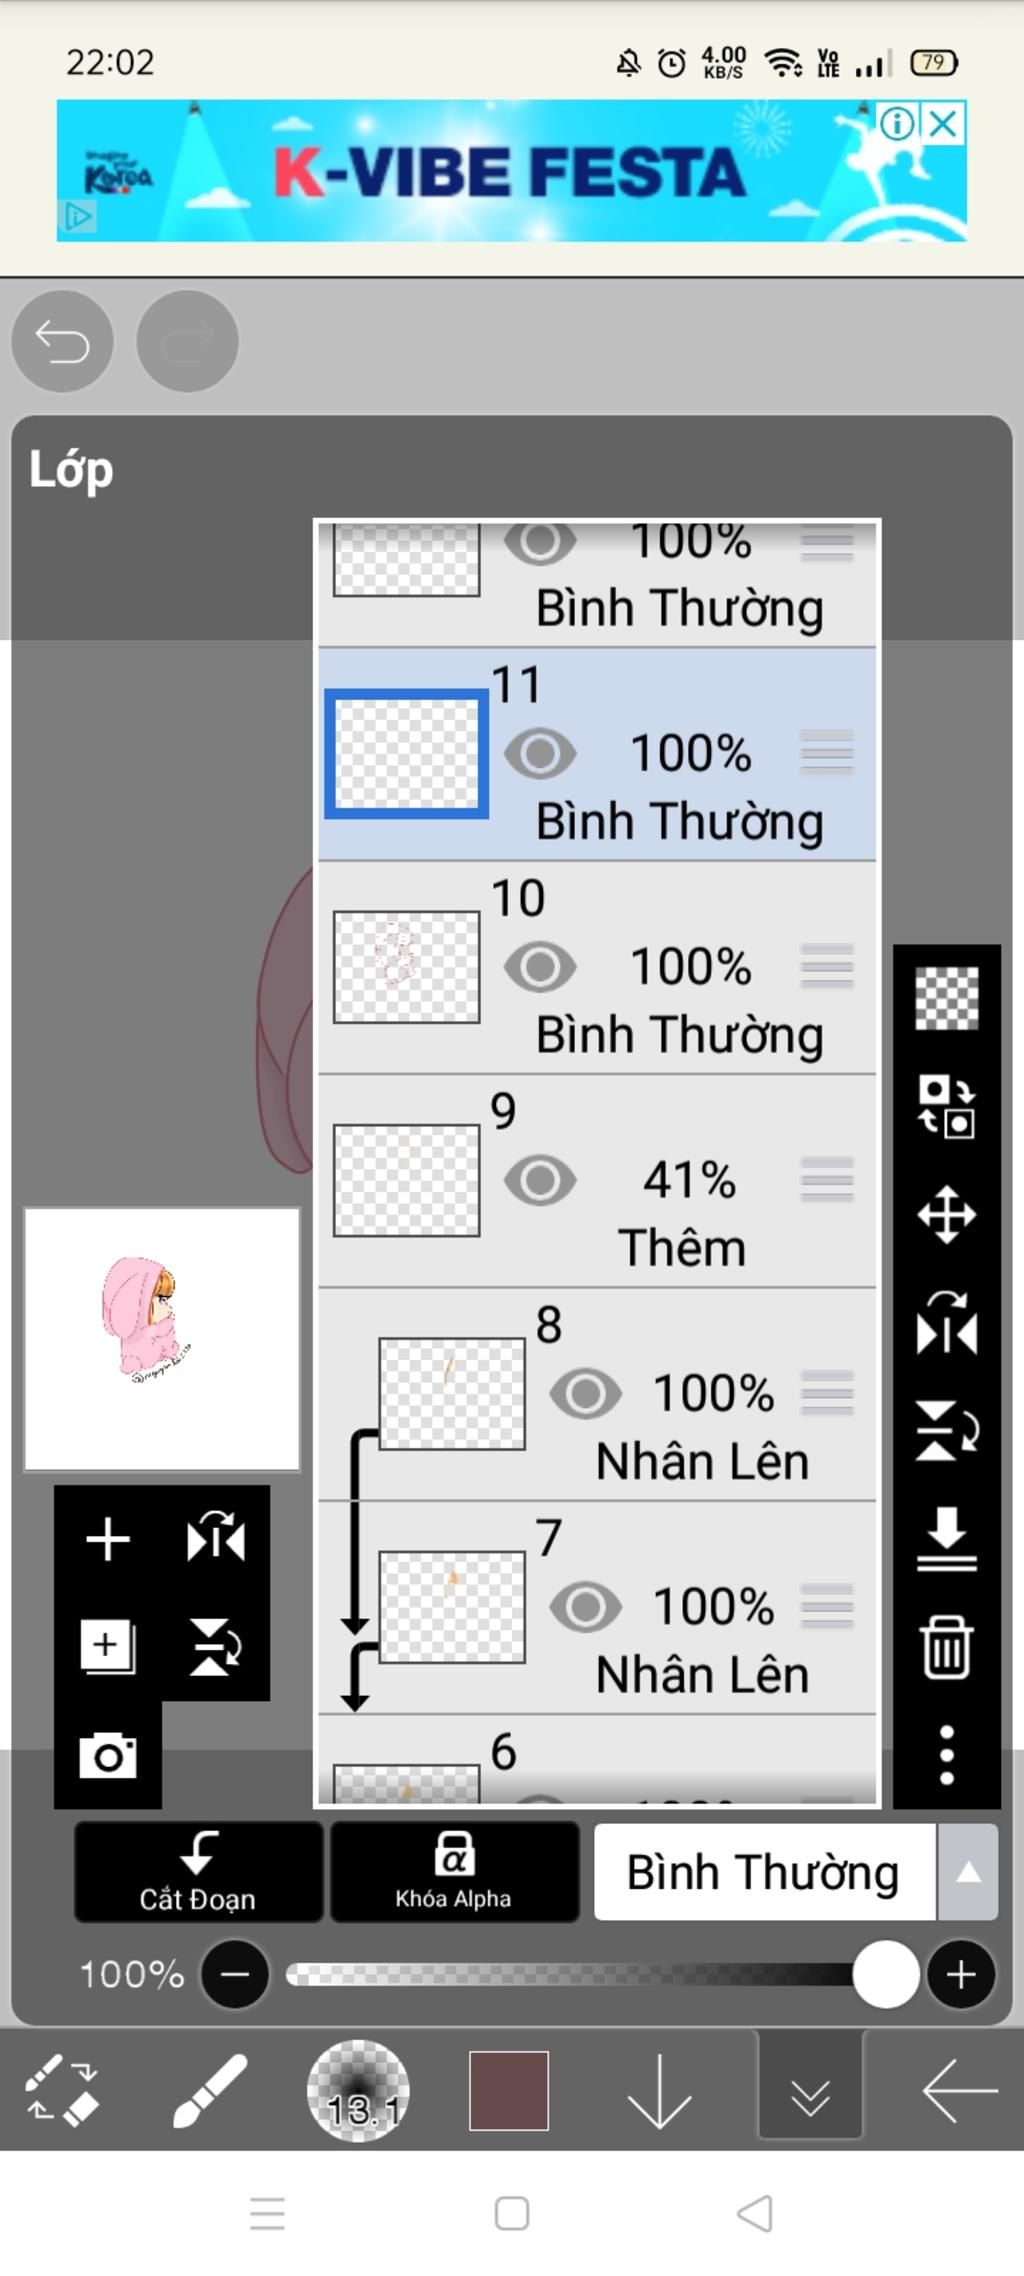Viewport: 1024px width, 2276px height.
Task: Delete the selected layer with trash icon
Action: click(946, 1646)
